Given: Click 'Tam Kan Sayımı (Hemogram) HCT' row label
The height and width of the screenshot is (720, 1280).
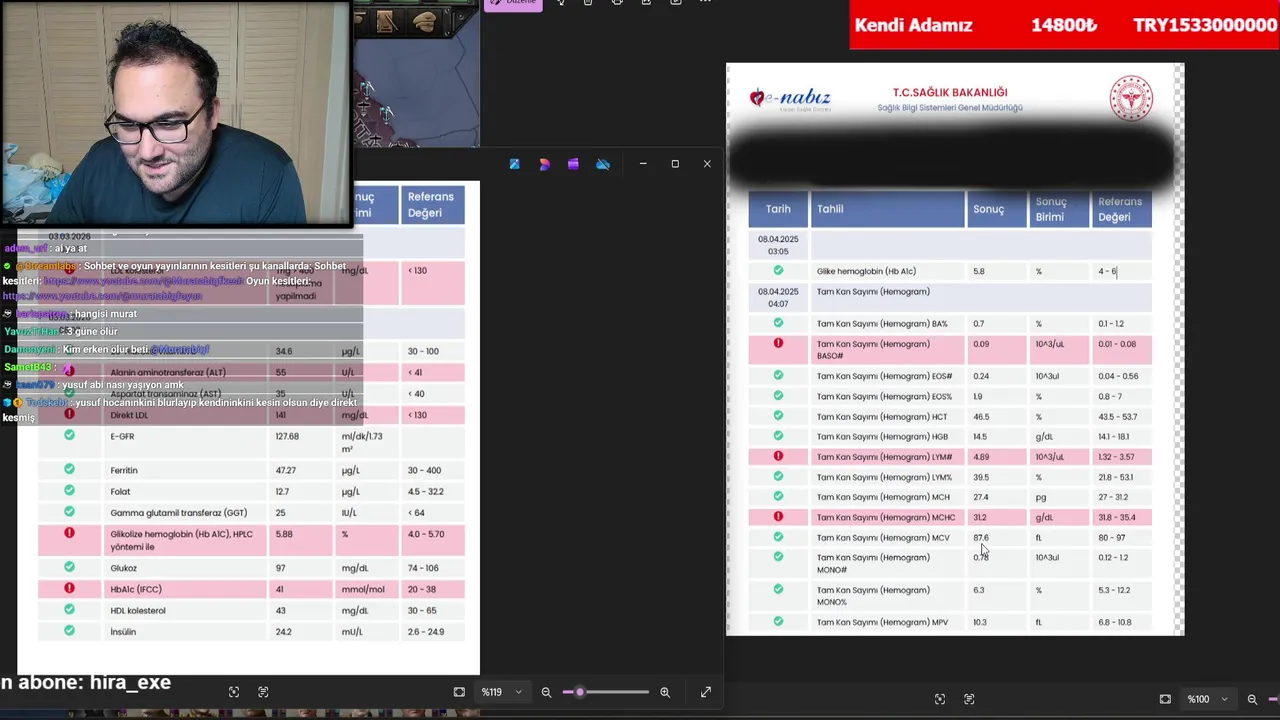Looking at the screenshot, I should pos(882,416).
